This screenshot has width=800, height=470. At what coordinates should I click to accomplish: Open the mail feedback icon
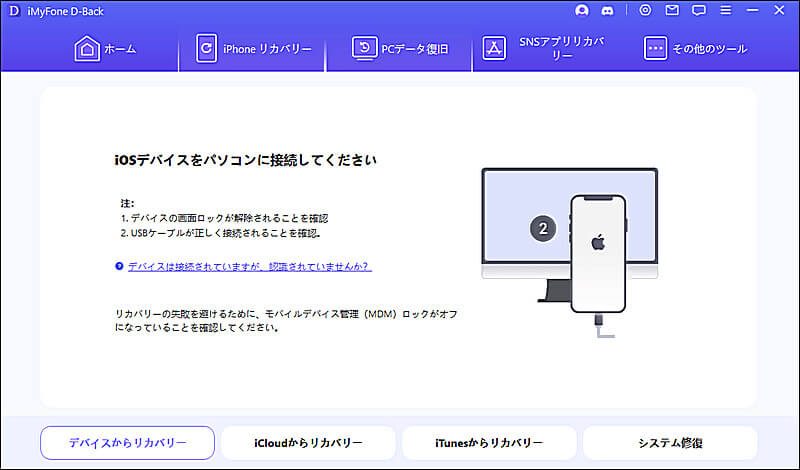(672, 10)
